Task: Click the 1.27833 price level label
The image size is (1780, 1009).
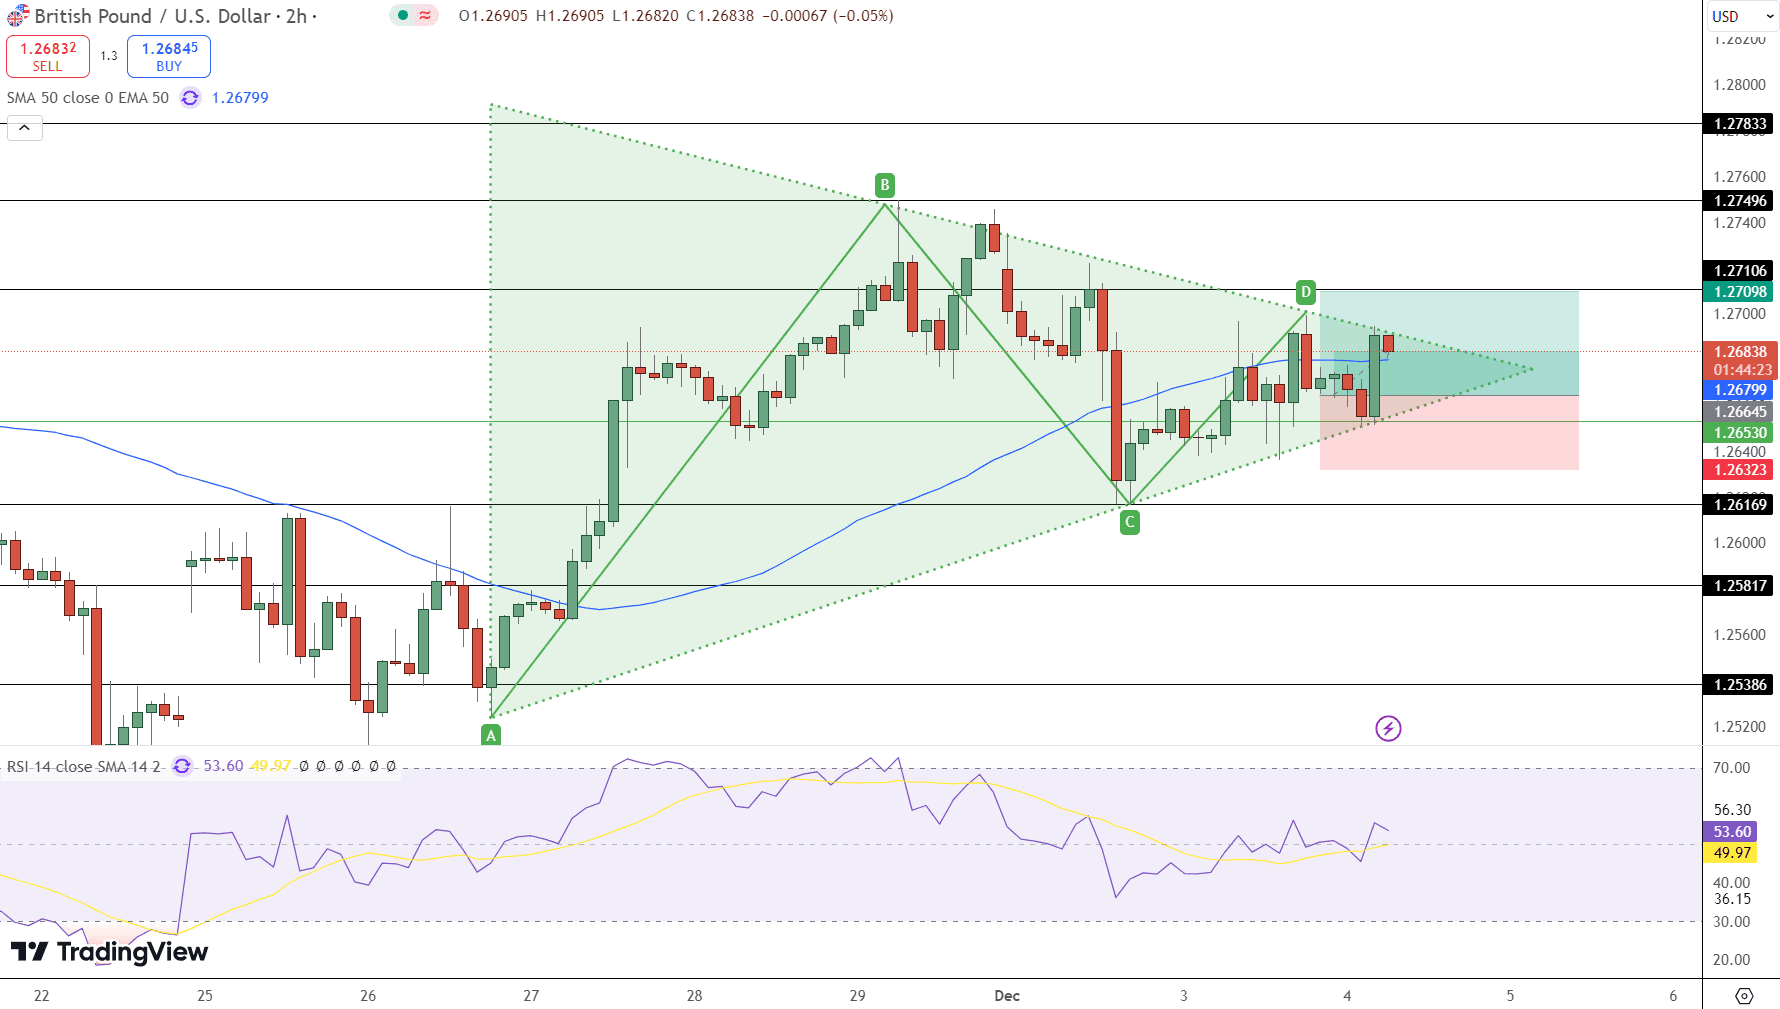Action: point(1740,124)
